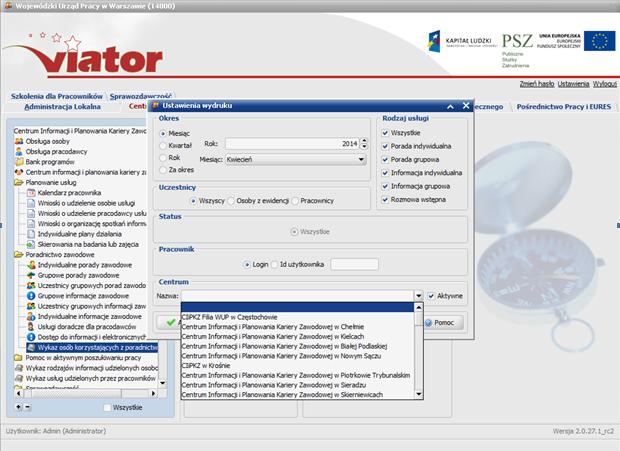Click the Wyloguj link
The height and width of the screenshot is (451, 620).
[x=605, y=84]
